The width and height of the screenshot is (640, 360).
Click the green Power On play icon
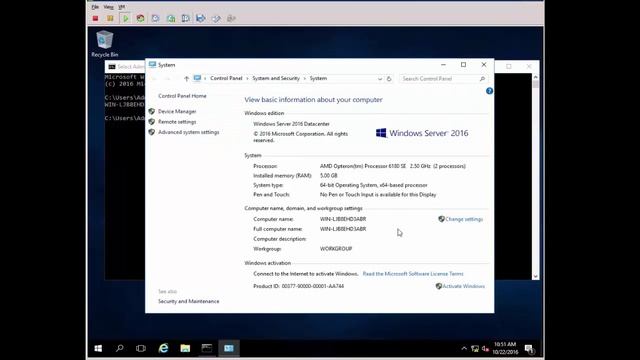[x=125, y=18]
